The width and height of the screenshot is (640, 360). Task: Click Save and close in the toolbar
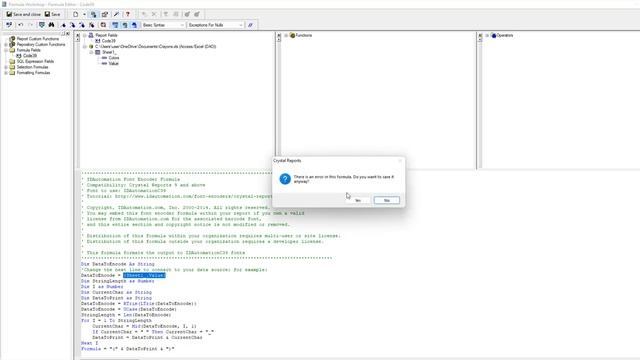coord(23,14)
